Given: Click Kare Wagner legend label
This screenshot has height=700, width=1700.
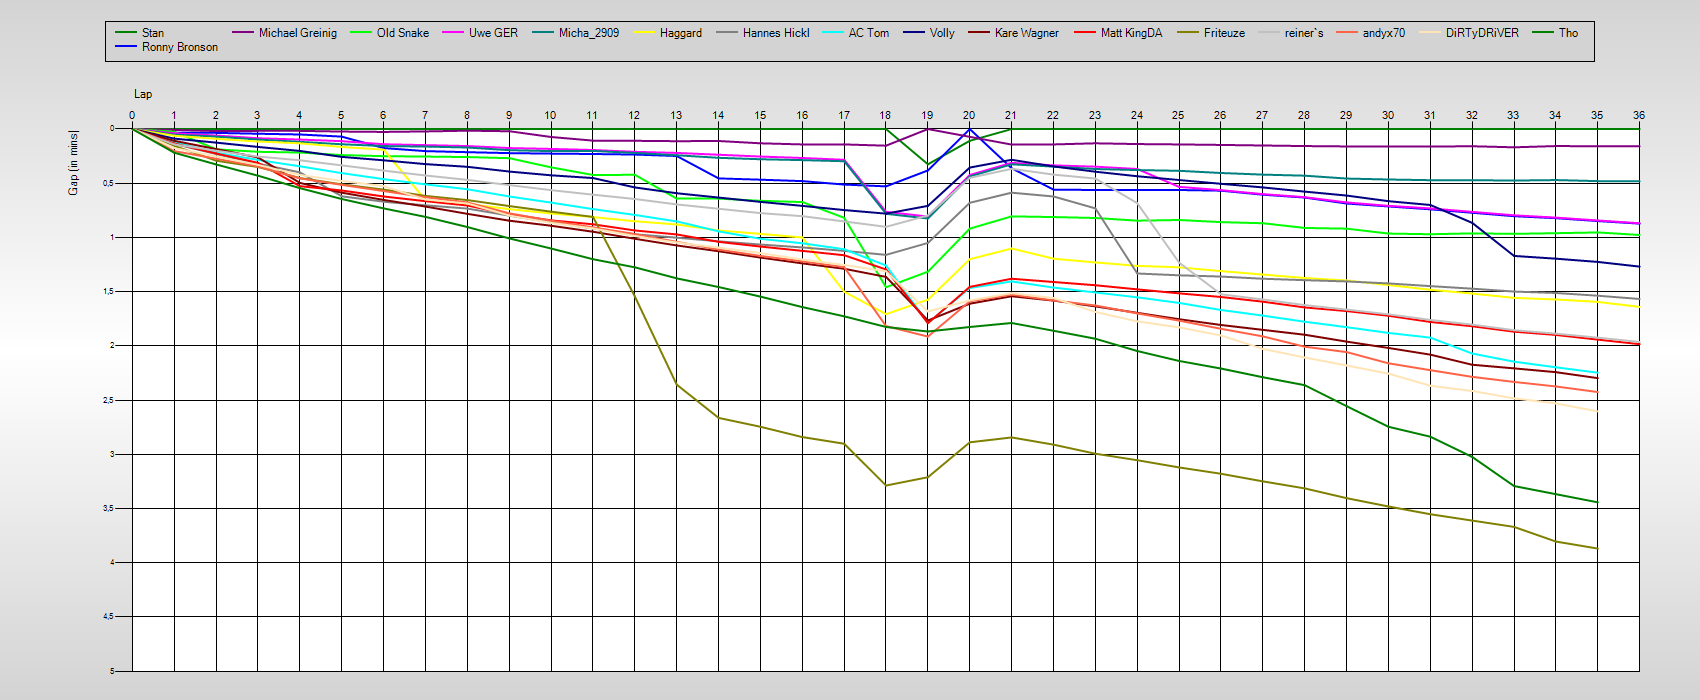Looking at the screenshot, I should tap(1026, 33).
